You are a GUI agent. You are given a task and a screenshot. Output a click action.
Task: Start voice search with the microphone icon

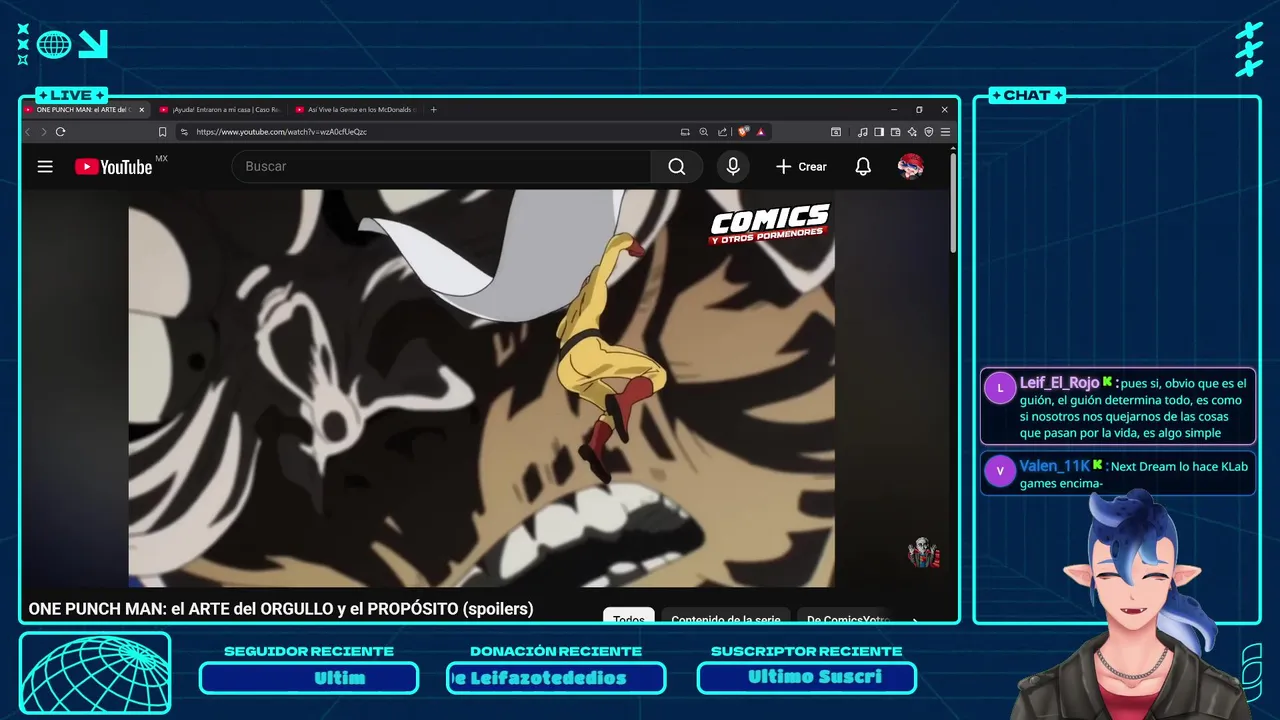pos(733,167)
